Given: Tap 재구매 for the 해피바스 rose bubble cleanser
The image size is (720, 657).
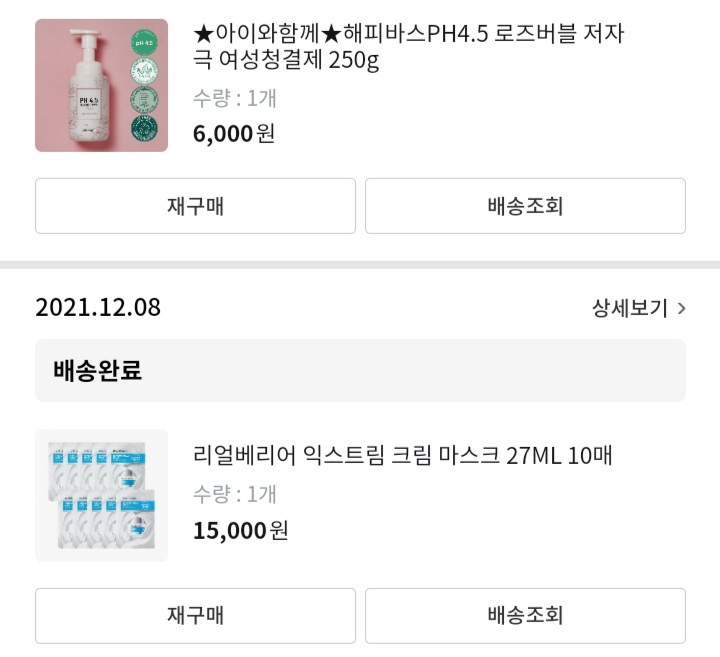Looking at the screenshot, I should 195,206.
